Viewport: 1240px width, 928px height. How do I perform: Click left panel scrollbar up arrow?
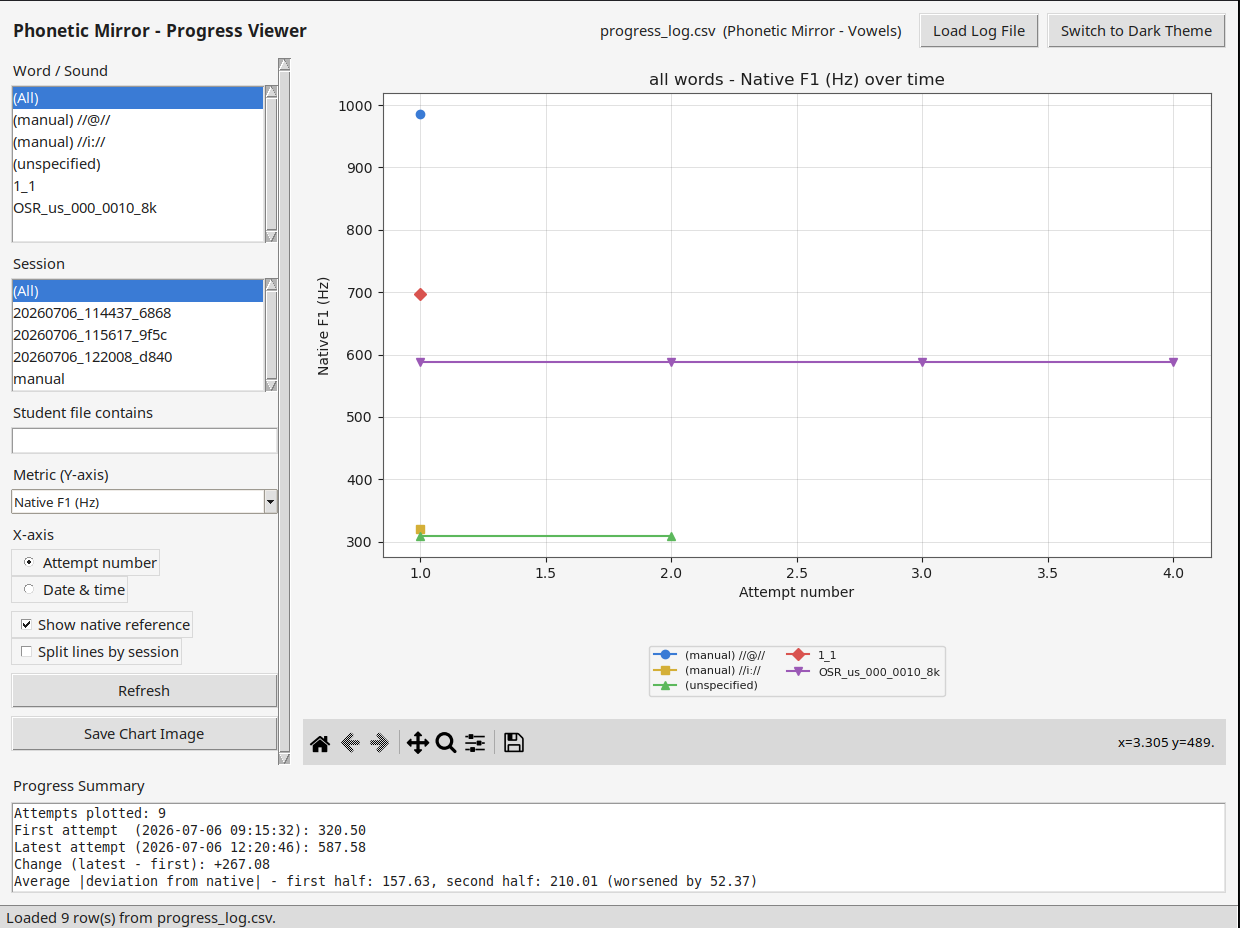pyautogui.click(x=284, y=65)
